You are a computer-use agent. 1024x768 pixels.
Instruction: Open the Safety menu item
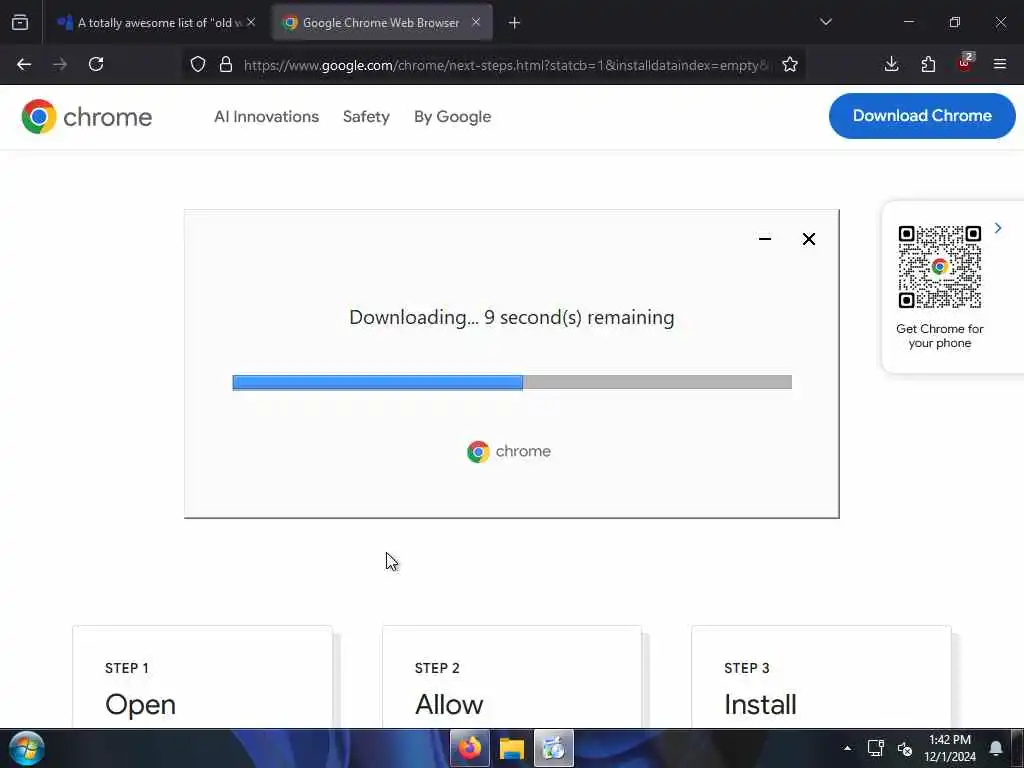pyautogui.click(x=366, y=117)
